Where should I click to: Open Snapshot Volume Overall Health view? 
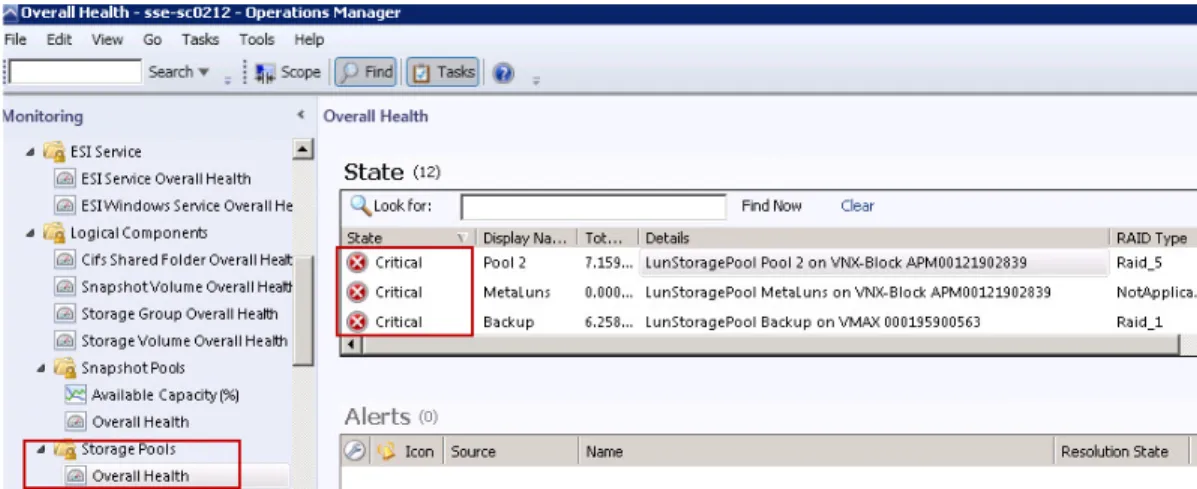(187, 287)
